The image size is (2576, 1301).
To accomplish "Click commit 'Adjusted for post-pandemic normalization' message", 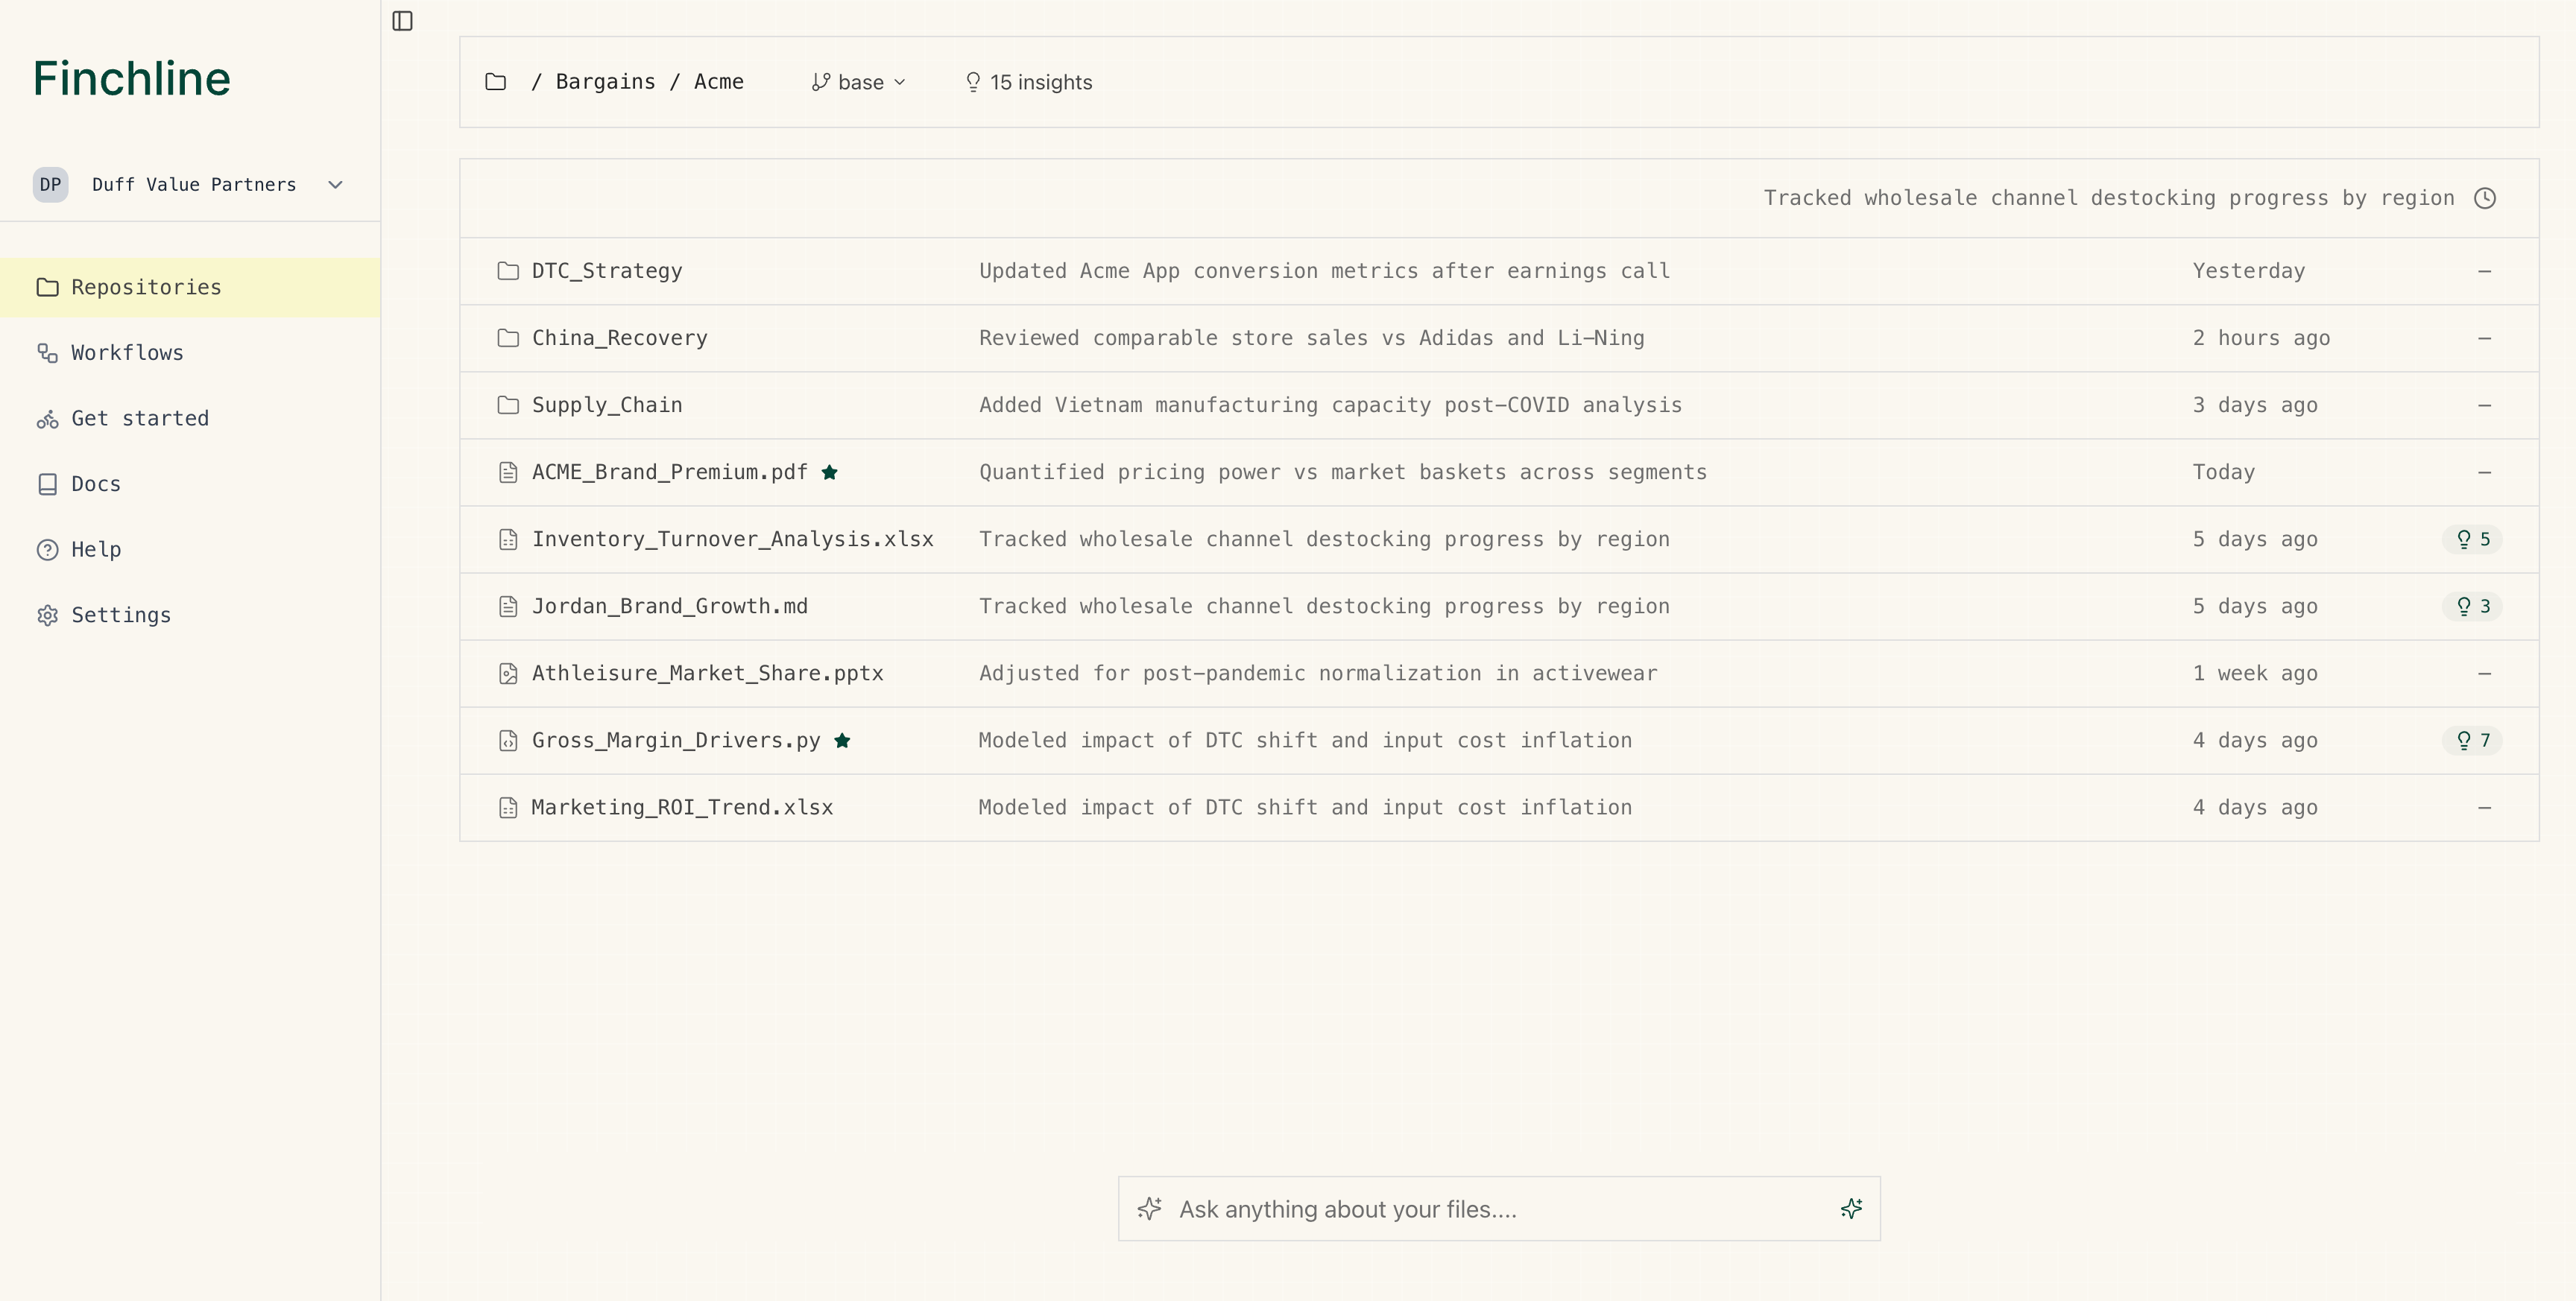I will [1318, 673].
